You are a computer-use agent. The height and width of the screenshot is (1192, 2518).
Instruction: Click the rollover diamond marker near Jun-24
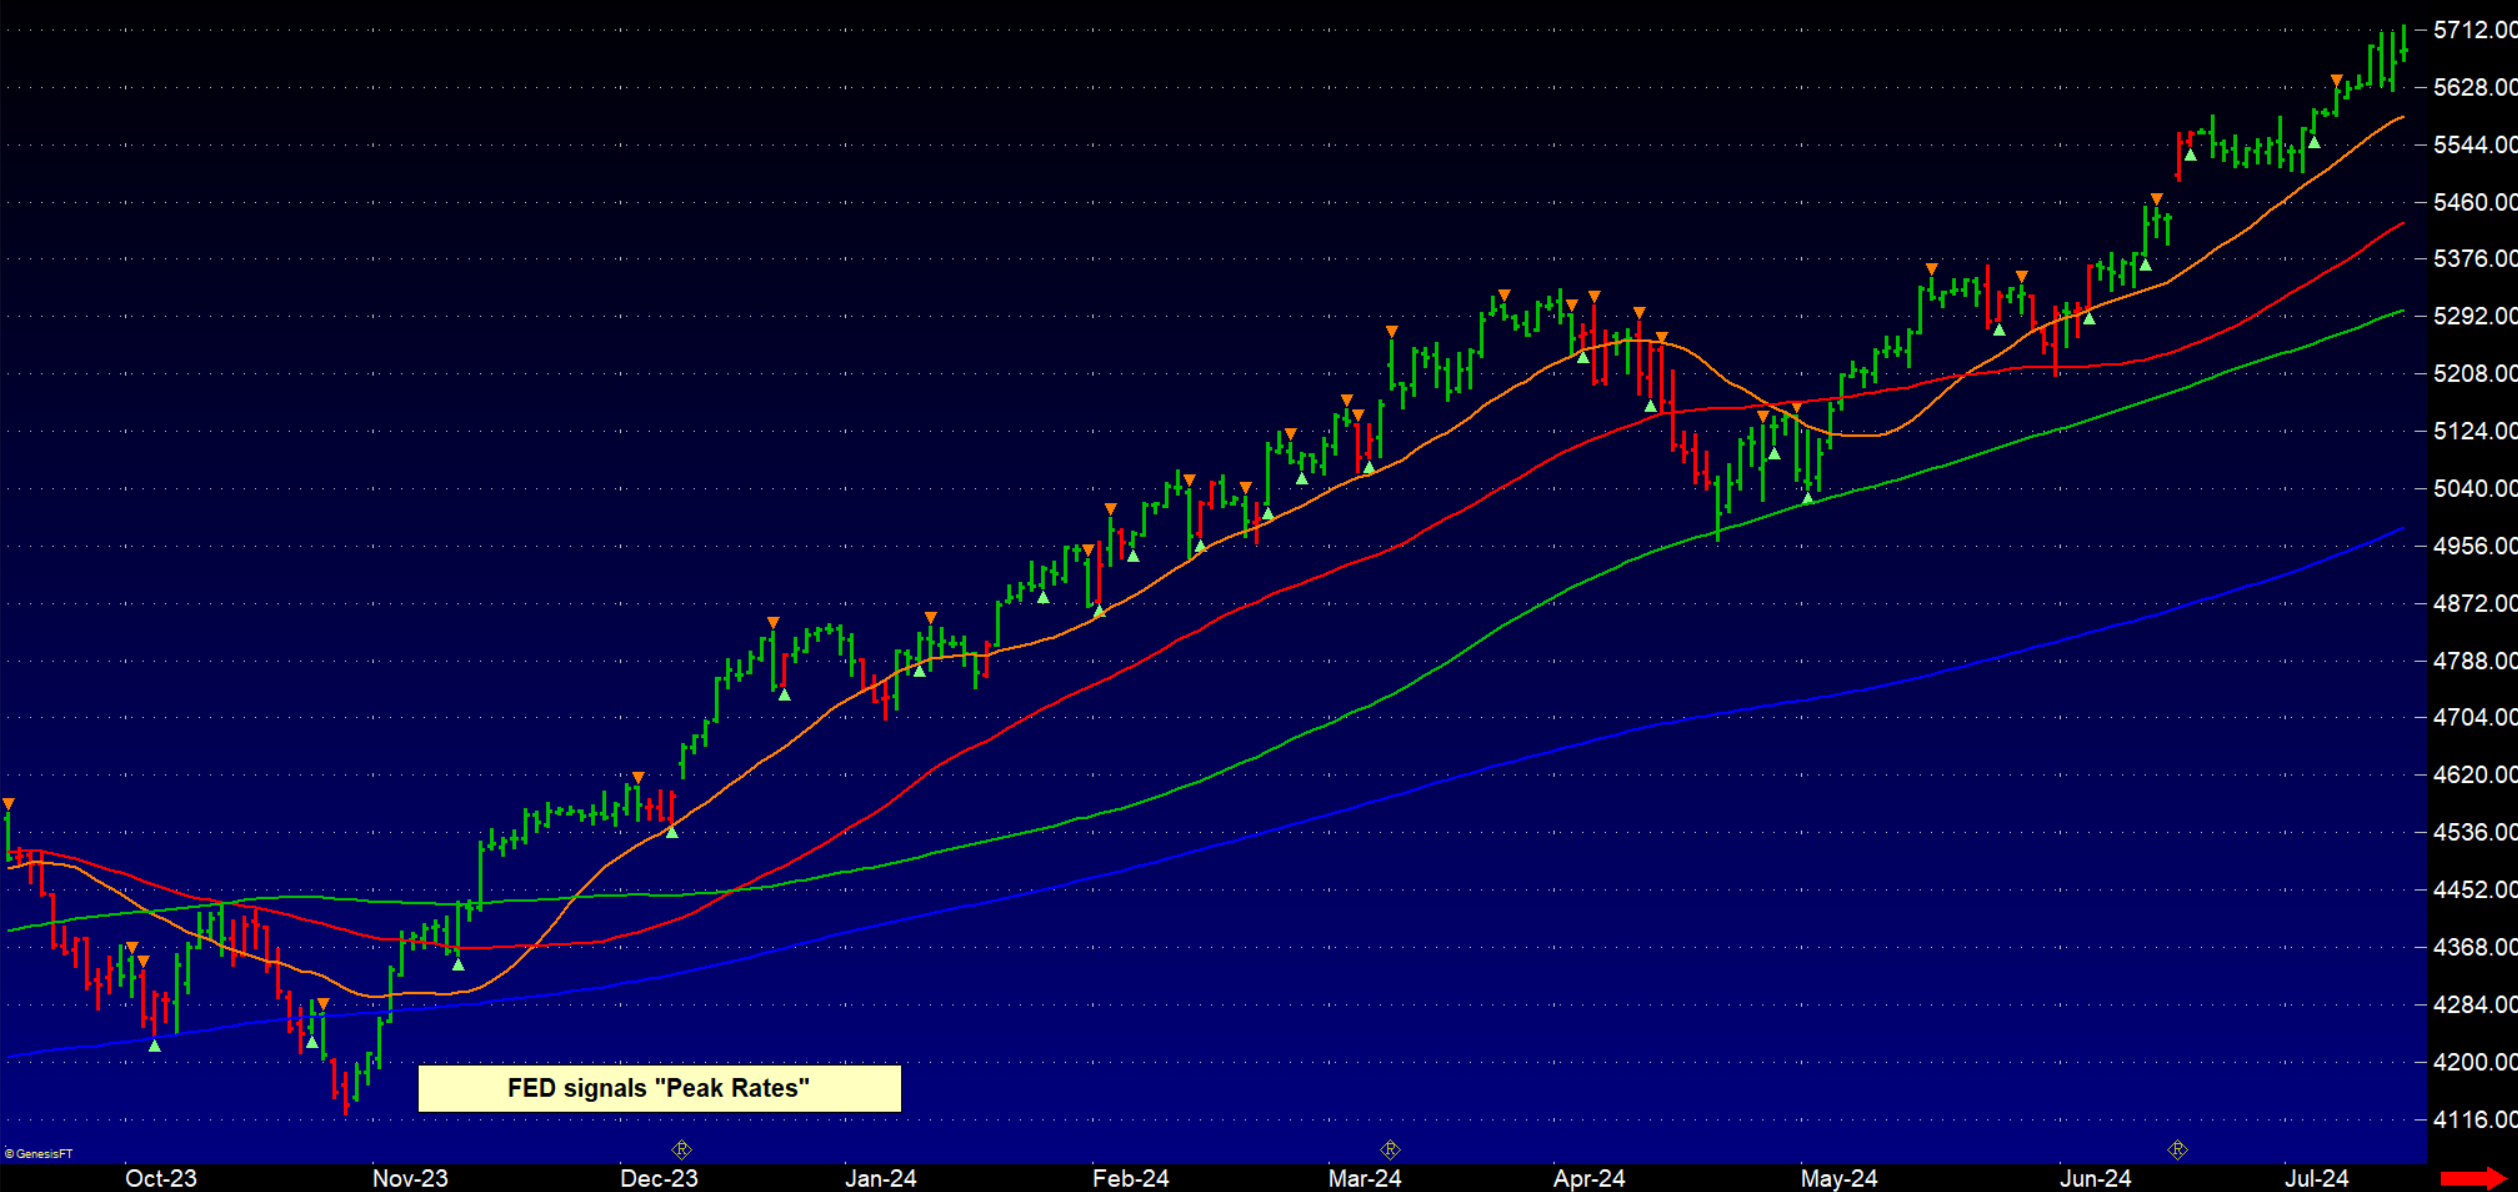2177,1149
